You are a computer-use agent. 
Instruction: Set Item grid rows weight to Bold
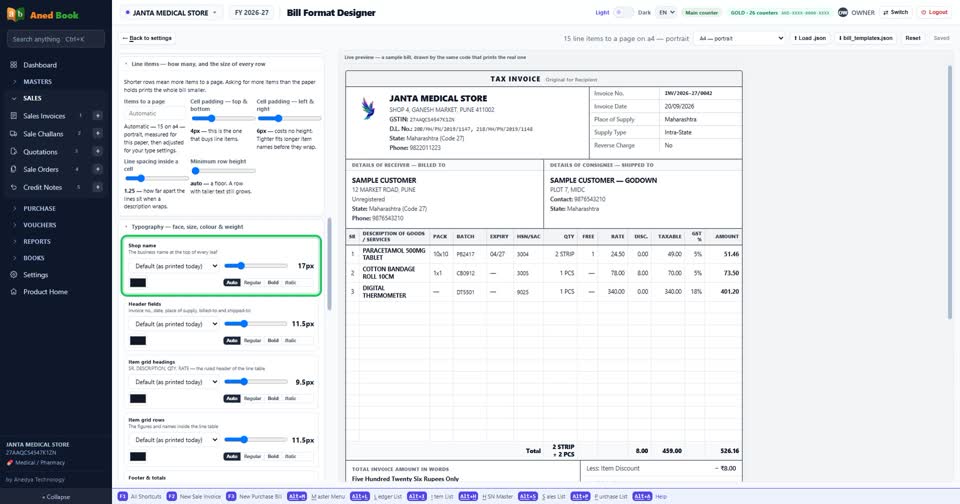click(x=273, y=456)
